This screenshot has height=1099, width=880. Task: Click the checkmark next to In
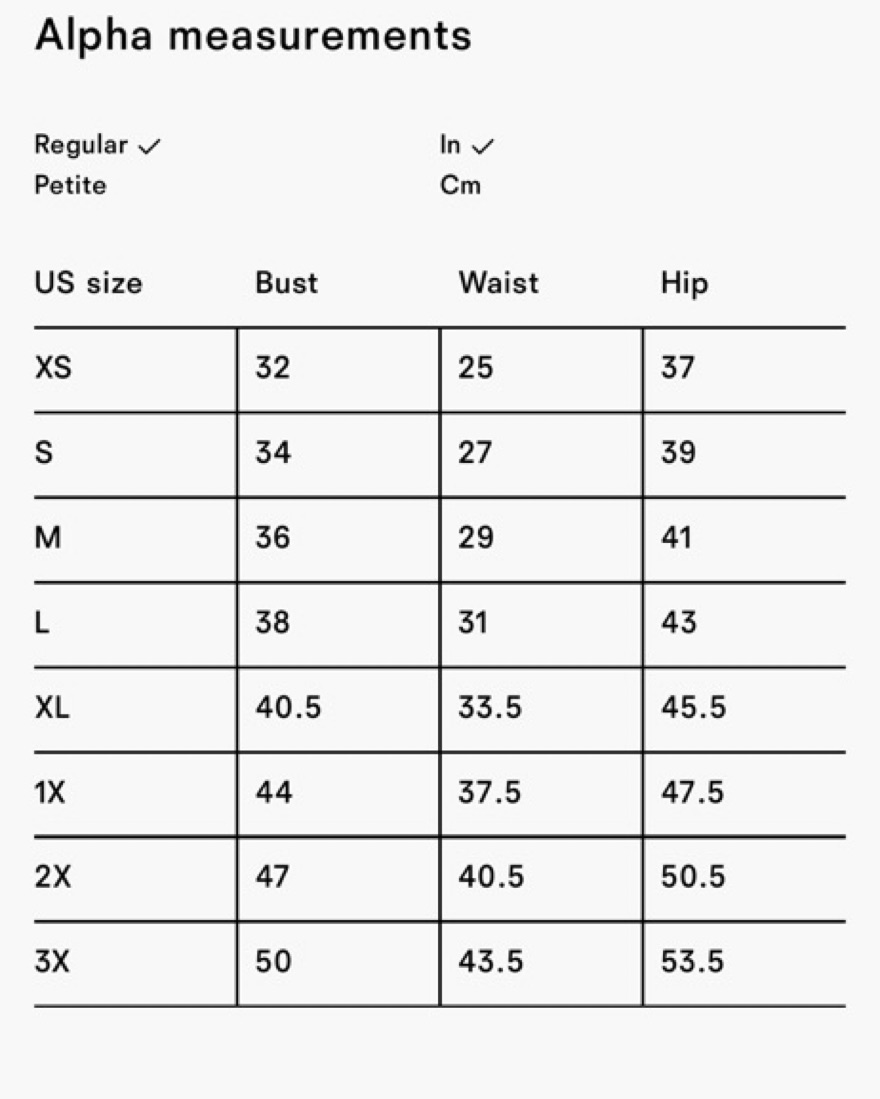tap(483, 146)
